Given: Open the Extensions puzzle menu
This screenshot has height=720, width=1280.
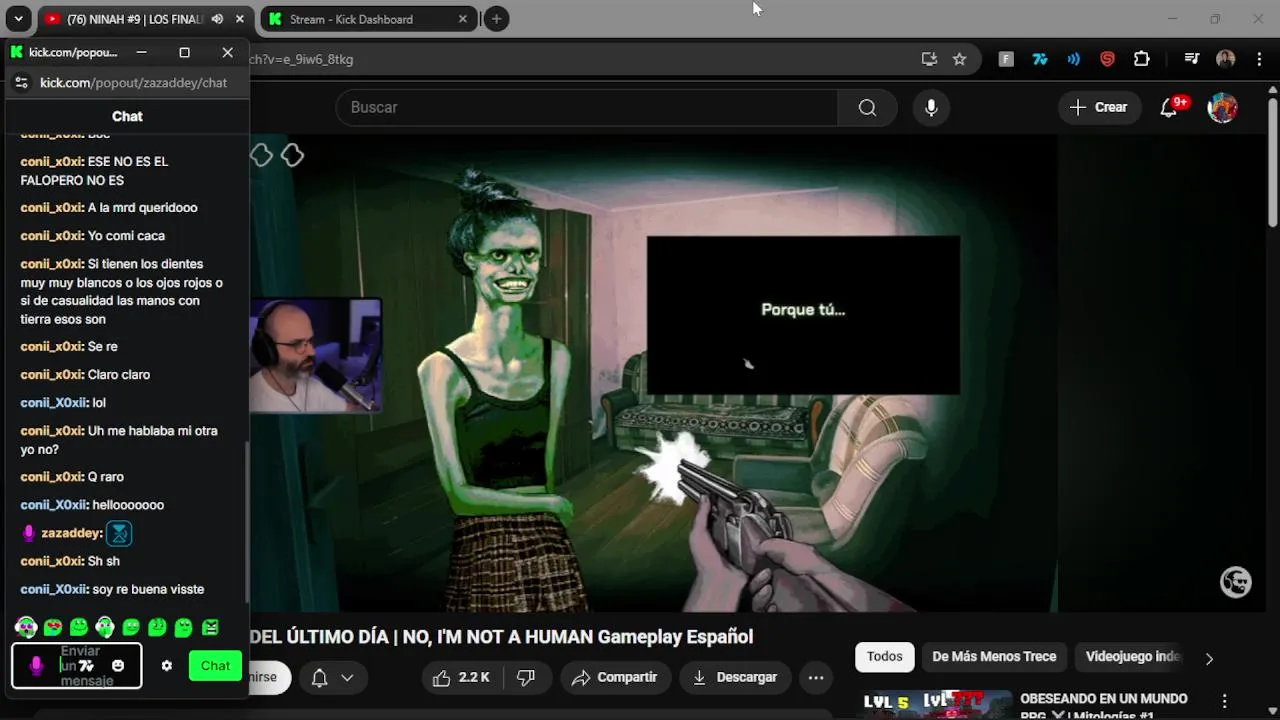Looking at the screenshot, I should pos(1141,59).
